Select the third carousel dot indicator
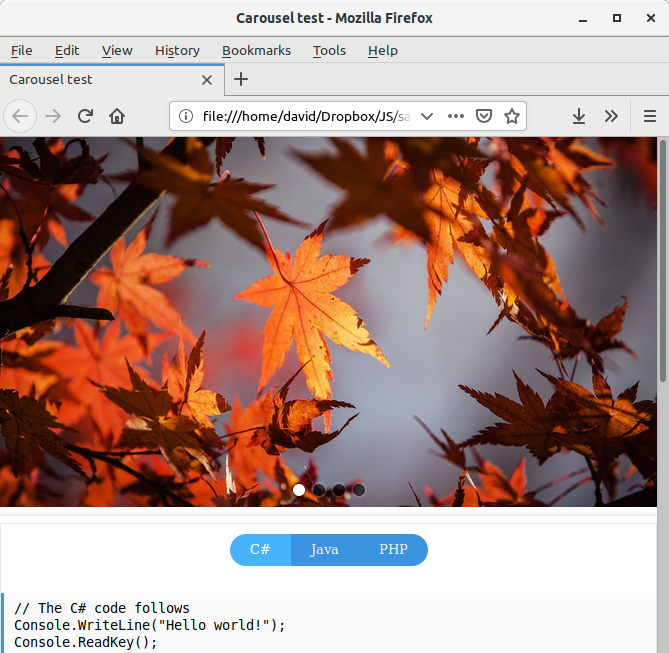669x653 pixels. click(339, 490)
